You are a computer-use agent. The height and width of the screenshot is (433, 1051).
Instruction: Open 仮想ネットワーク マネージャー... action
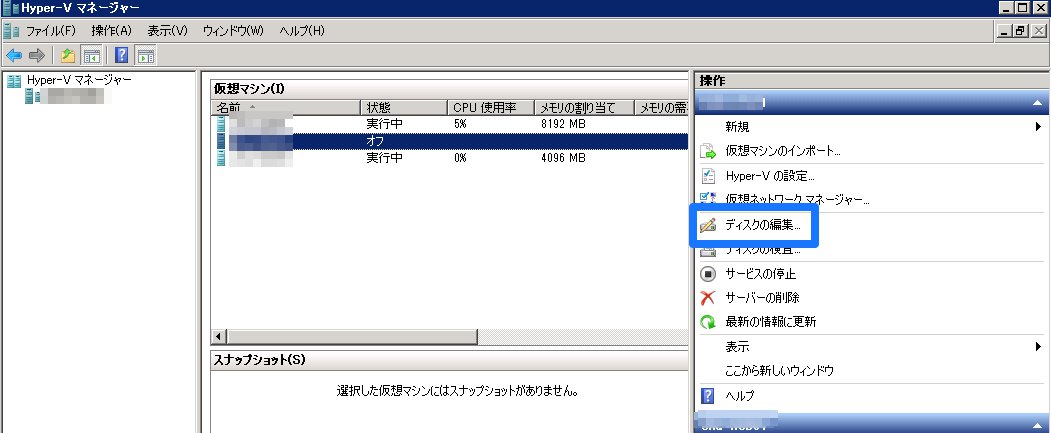(798, 200)
